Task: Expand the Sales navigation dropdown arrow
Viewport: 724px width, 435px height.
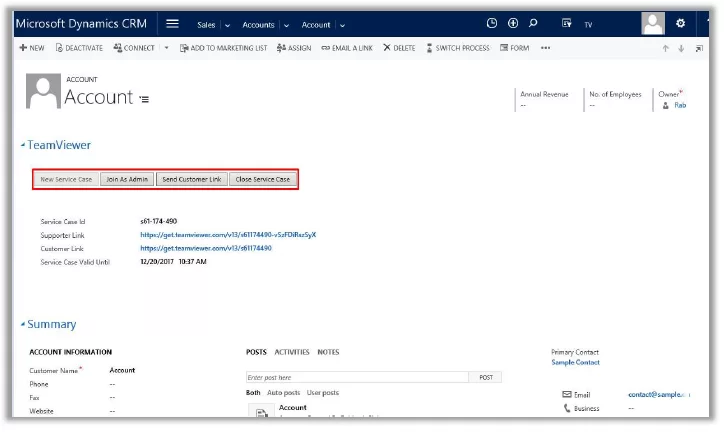Action: 227,25
